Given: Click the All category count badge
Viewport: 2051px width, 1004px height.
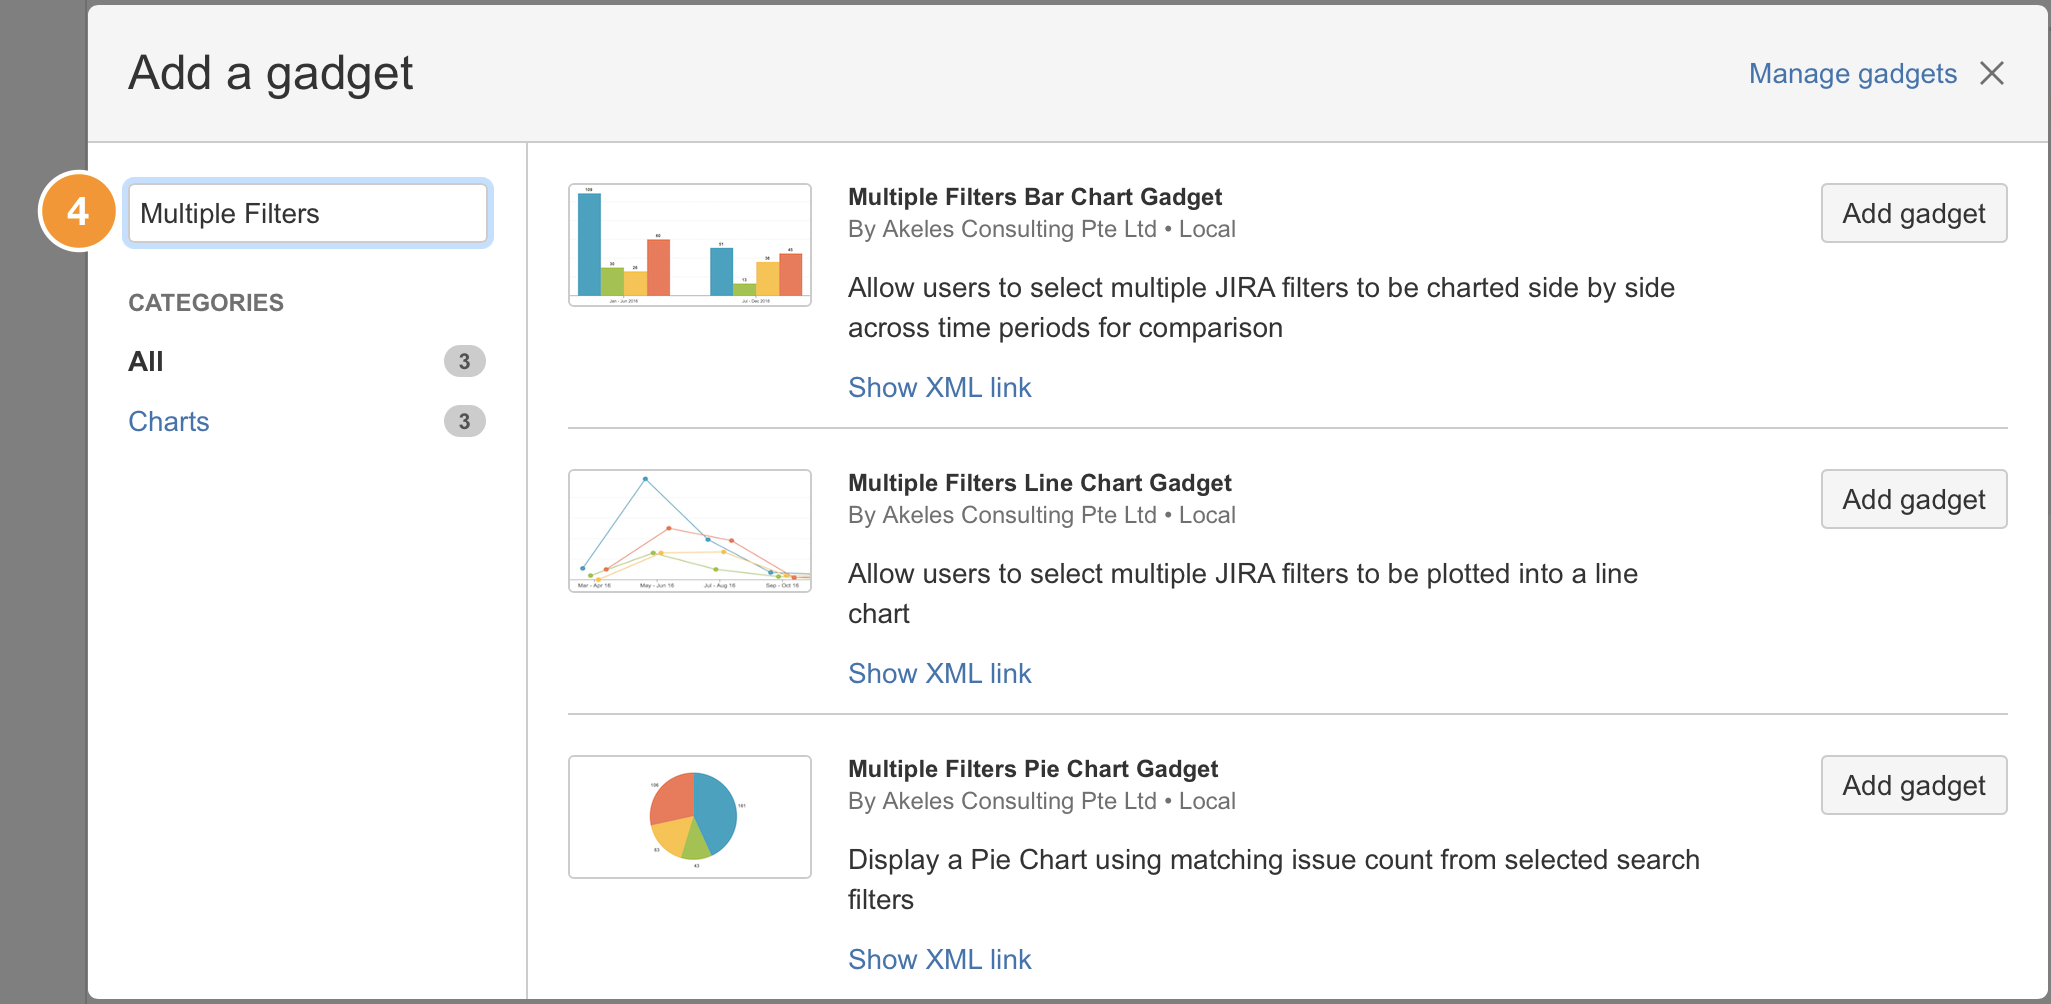Looking at the screenshot, I should pyautogui.click(x=464, y=361).
